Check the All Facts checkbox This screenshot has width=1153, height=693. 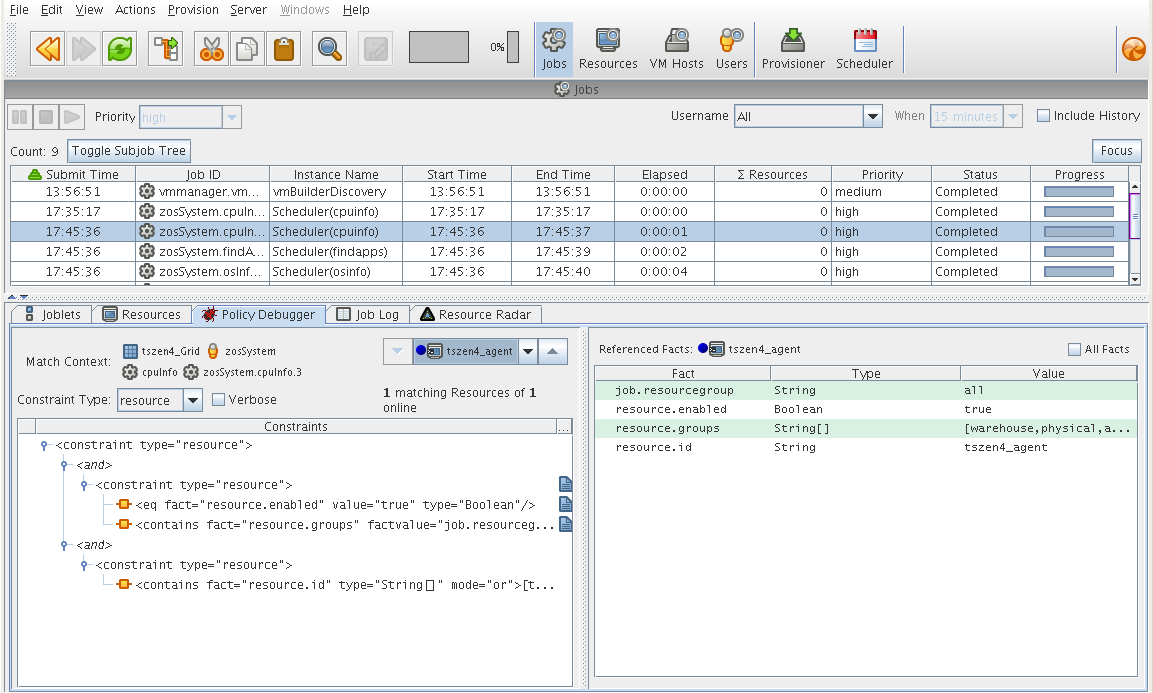[x=1074, y=349]
